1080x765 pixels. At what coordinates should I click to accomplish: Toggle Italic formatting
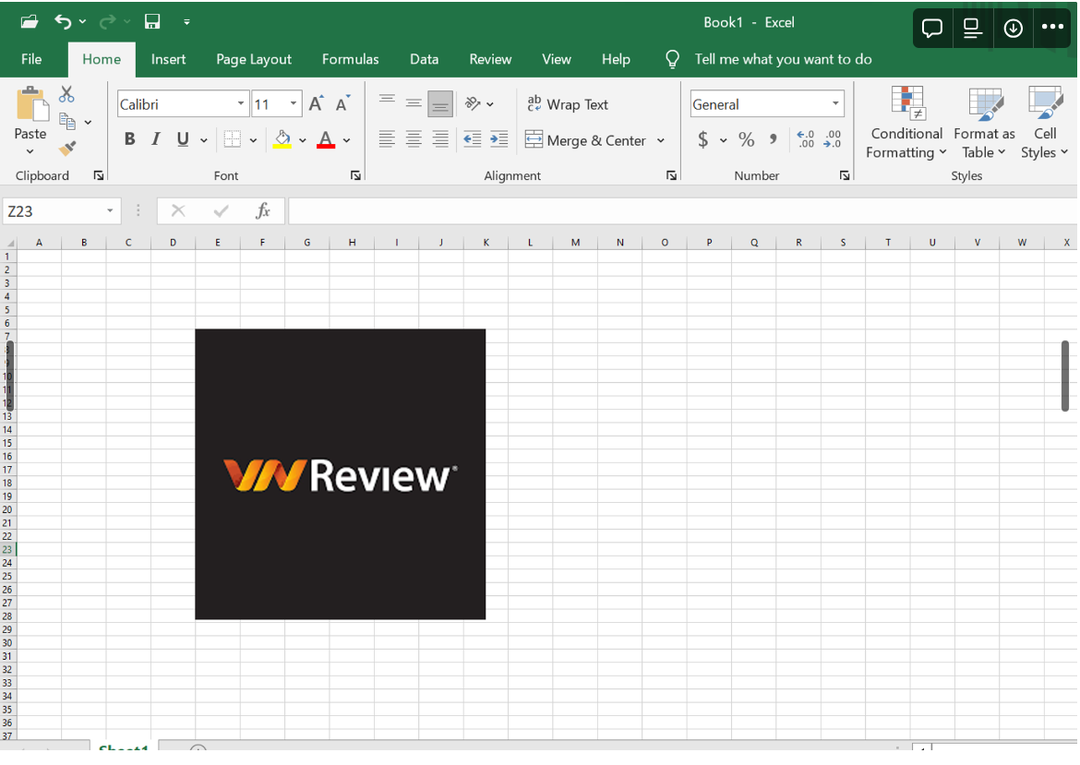(x=156, y=140)
